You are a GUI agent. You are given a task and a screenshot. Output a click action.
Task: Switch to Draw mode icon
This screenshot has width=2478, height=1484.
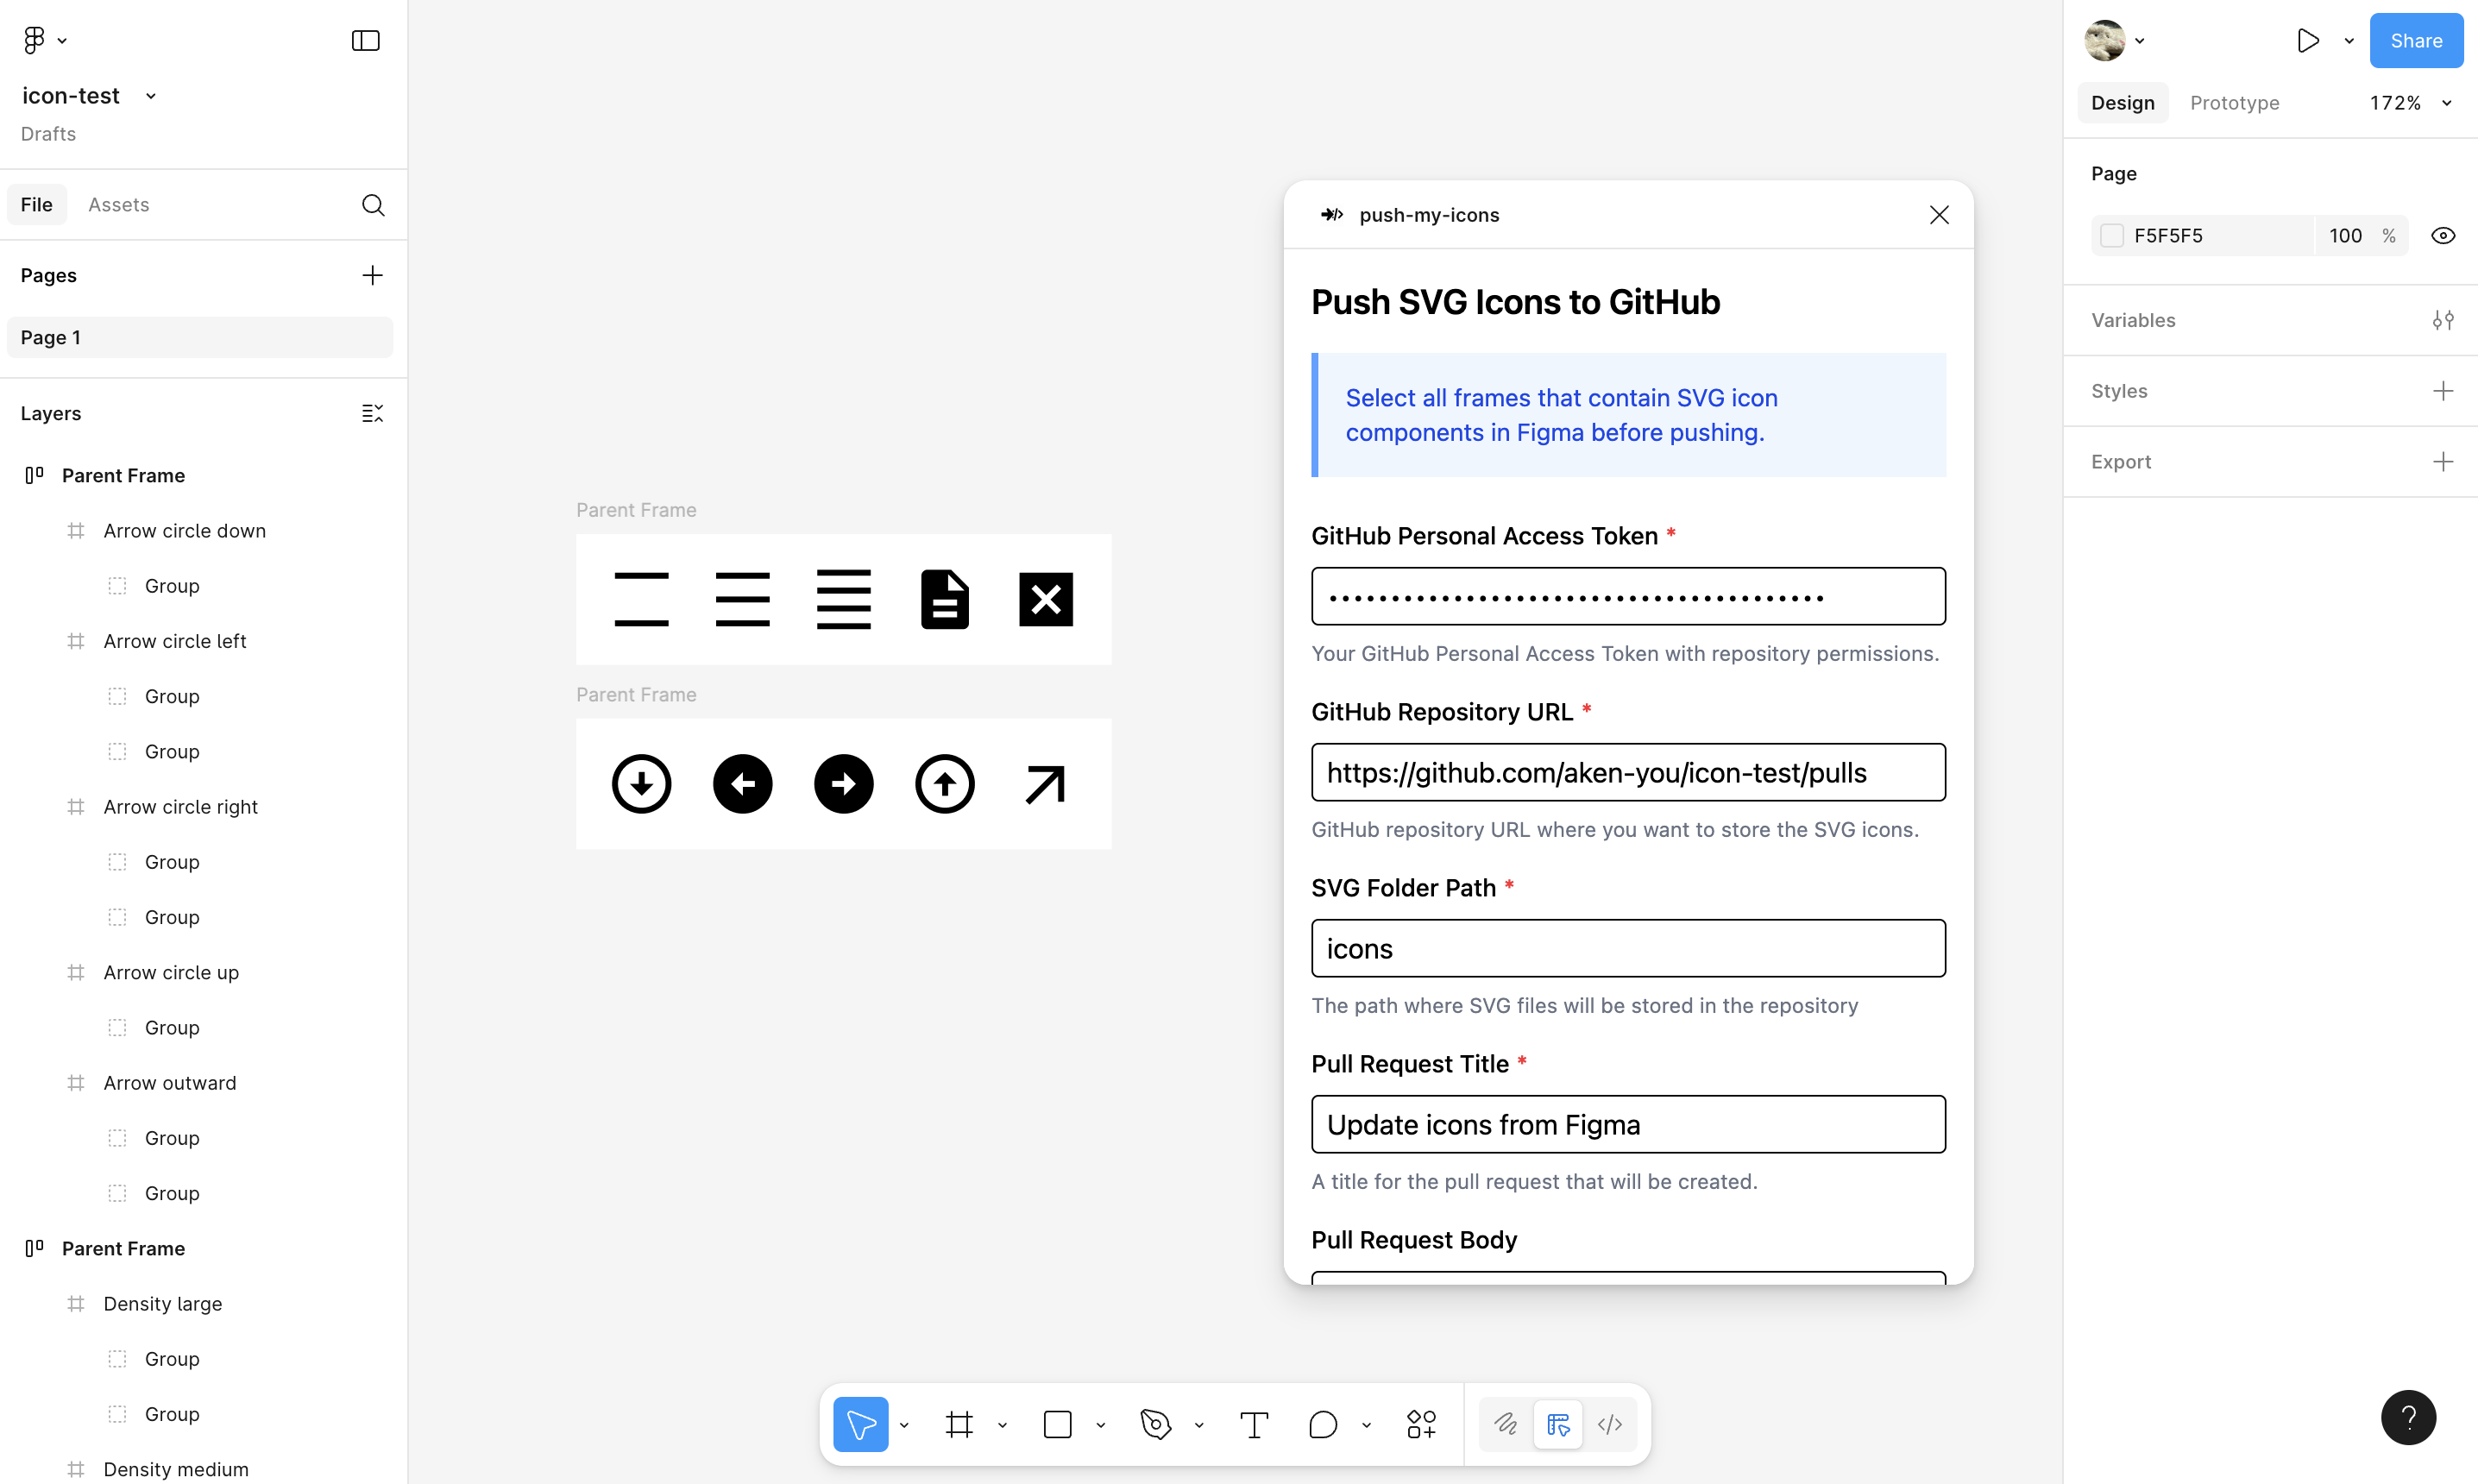click(x=1505, y=1424)
